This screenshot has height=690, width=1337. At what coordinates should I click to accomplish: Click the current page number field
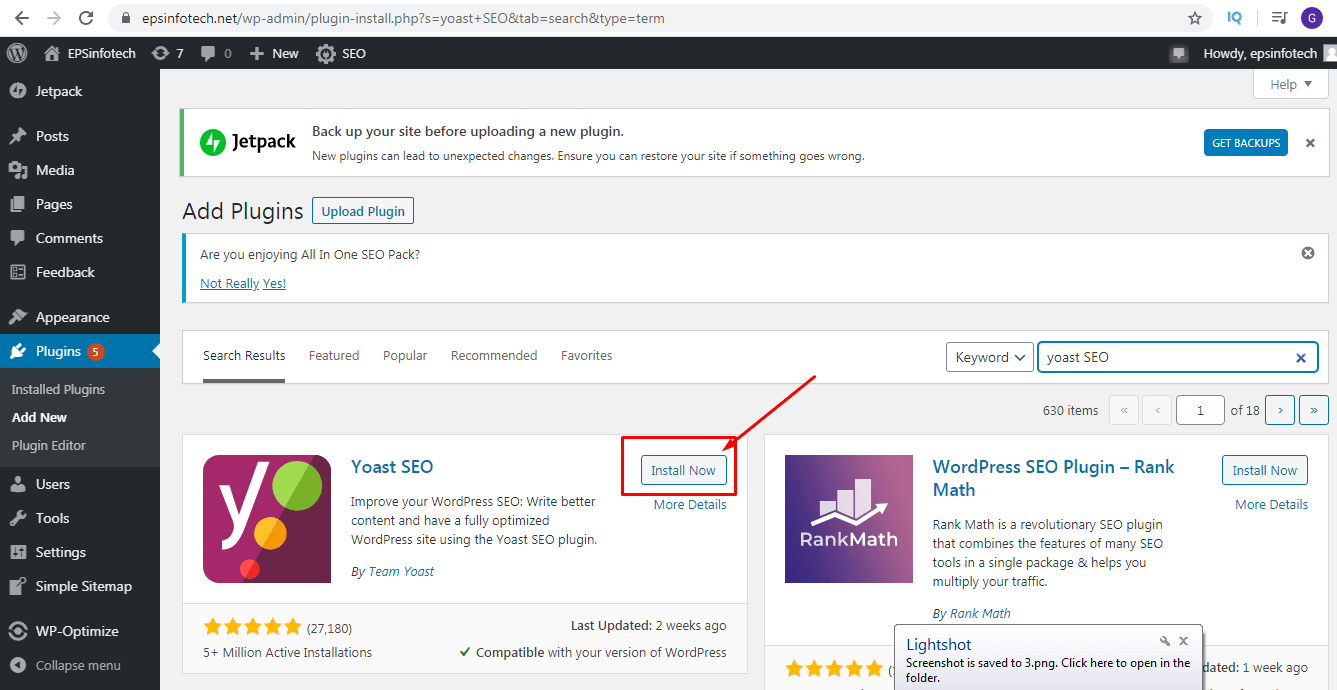click(x=1200, y=410)
